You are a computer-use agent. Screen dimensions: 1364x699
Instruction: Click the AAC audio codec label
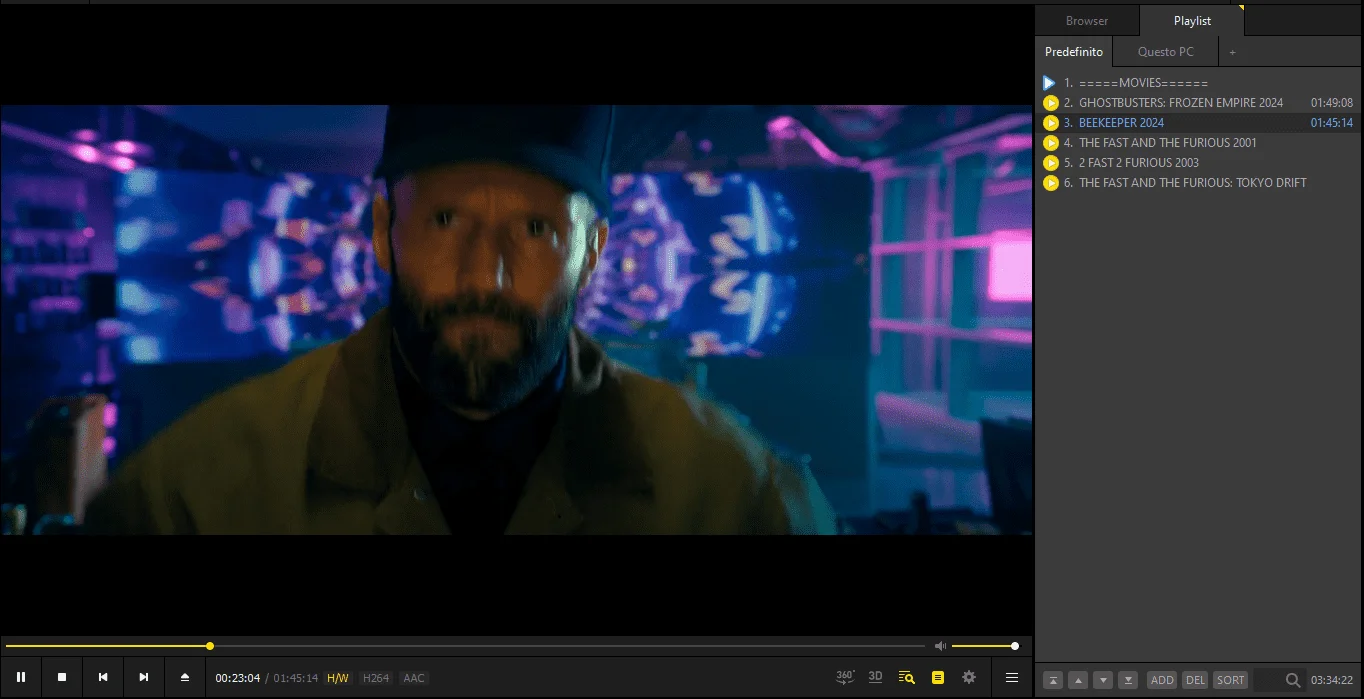point(414,678)
